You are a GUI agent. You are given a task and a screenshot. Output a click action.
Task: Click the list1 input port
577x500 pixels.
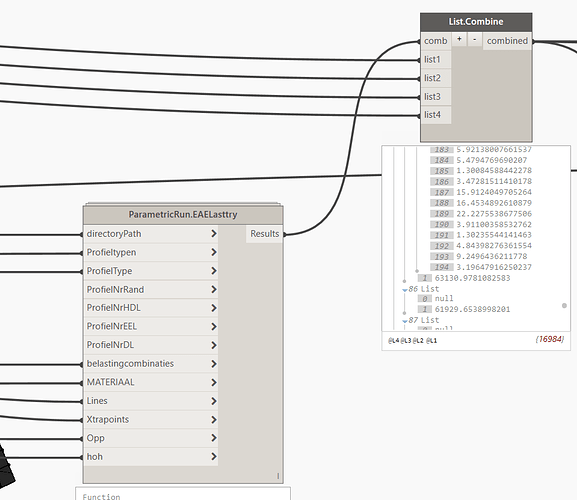[436, 59]
